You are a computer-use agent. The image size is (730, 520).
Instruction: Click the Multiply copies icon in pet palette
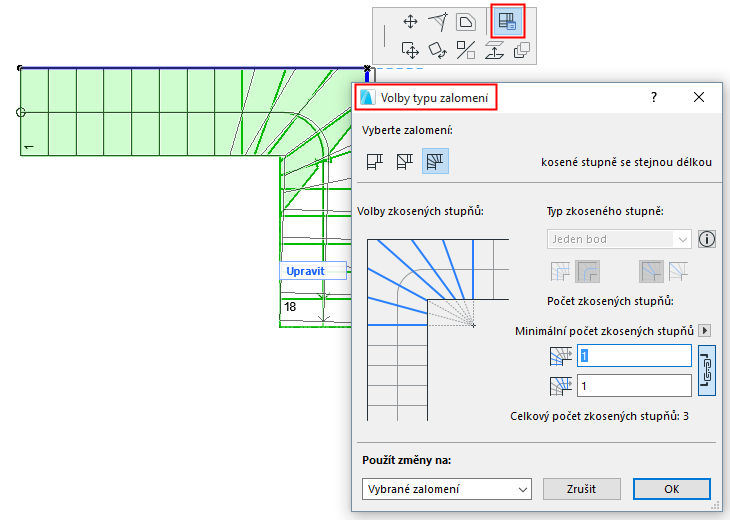521,50
